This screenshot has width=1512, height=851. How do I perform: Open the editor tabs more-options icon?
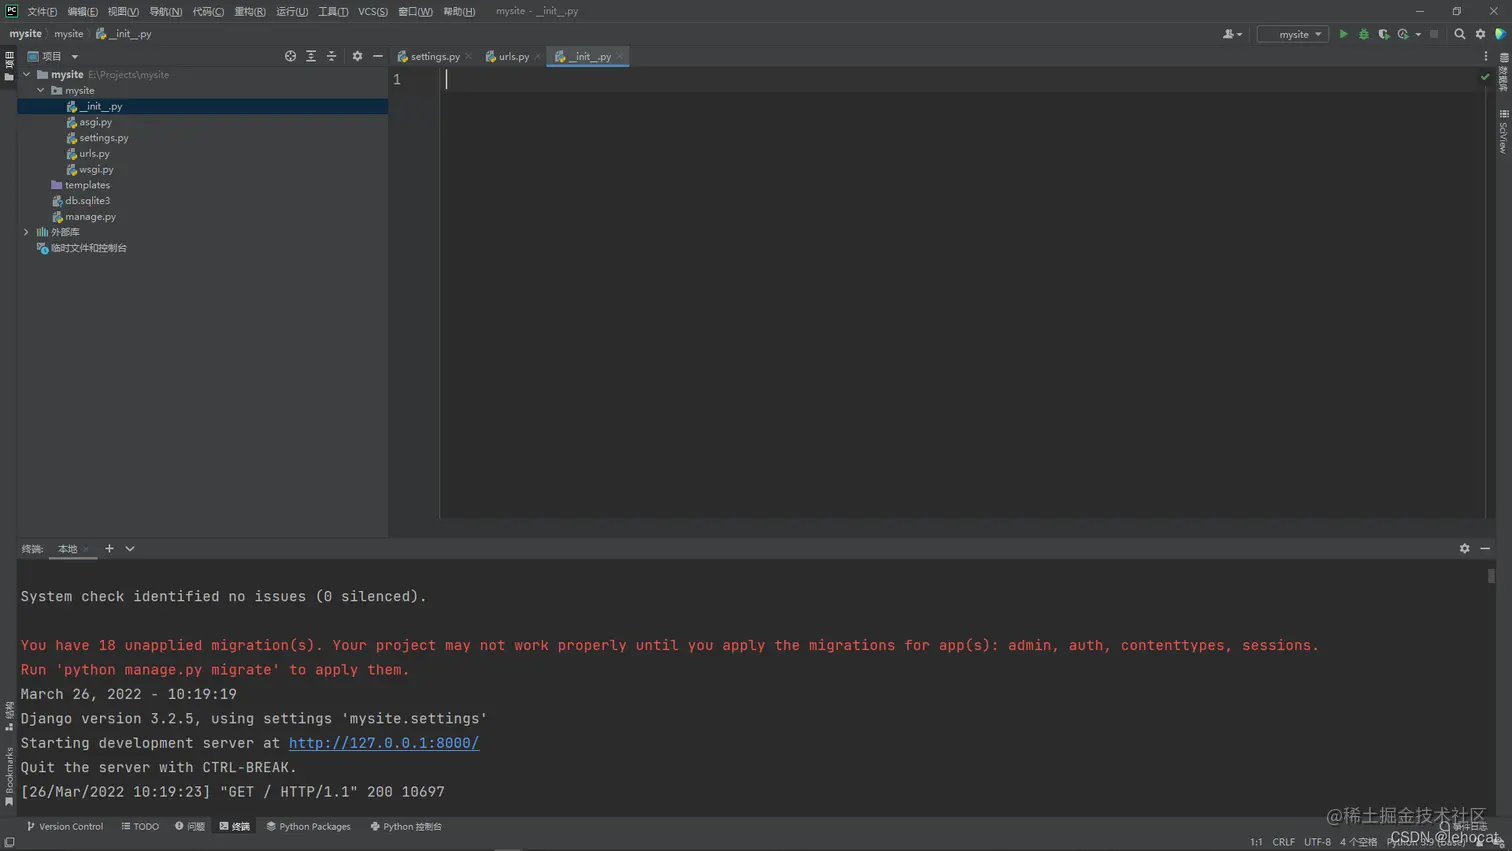click(1485, 56)
